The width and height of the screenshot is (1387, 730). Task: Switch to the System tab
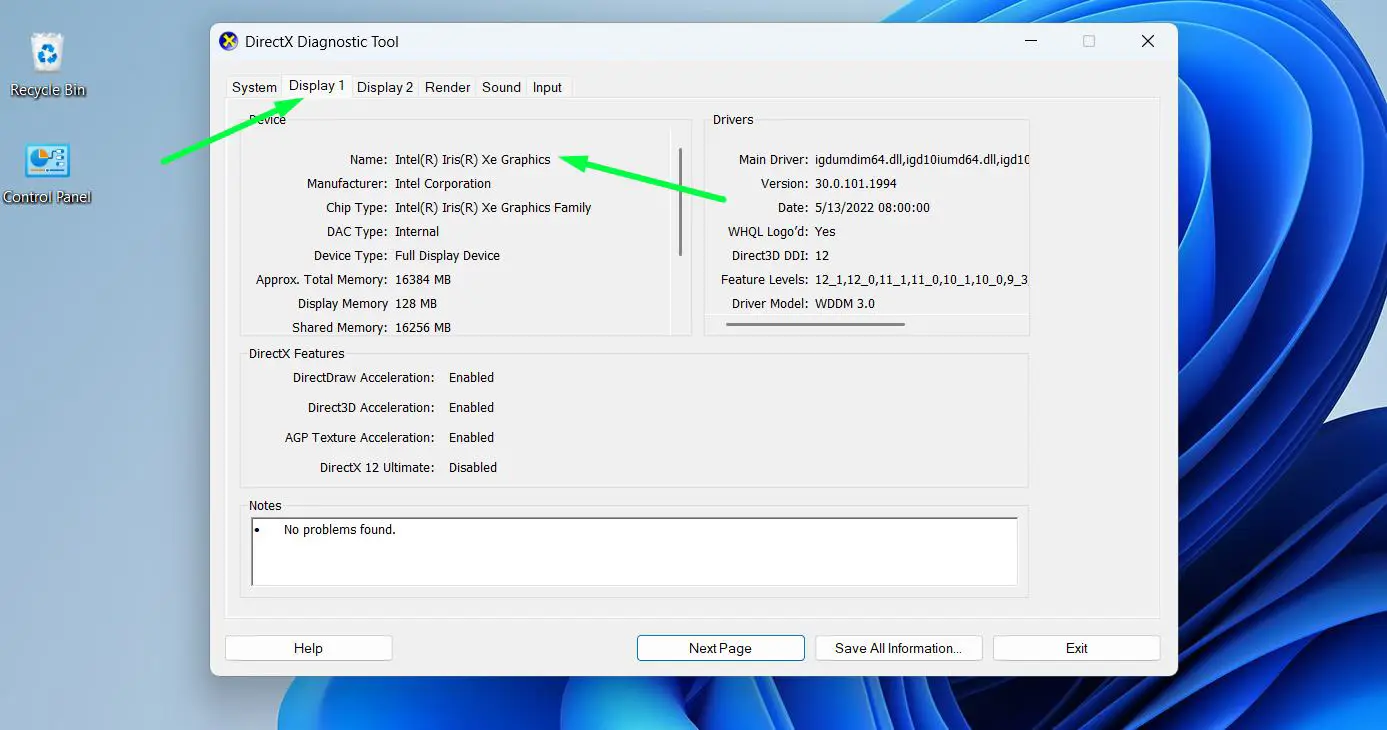coord(253,87)
